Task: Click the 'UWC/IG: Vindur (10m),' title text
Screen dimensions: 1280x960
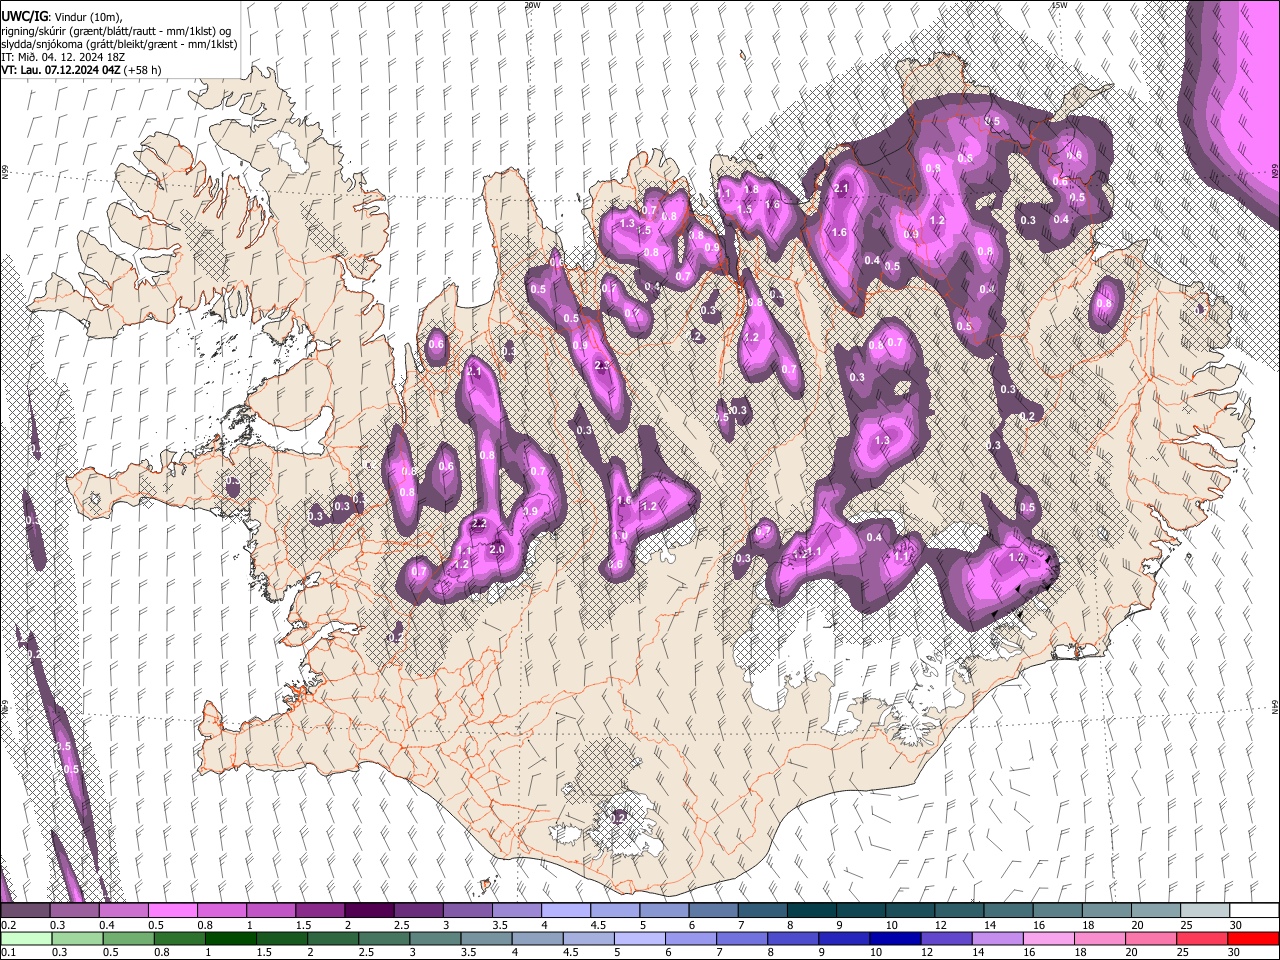Action: [62, 17]
